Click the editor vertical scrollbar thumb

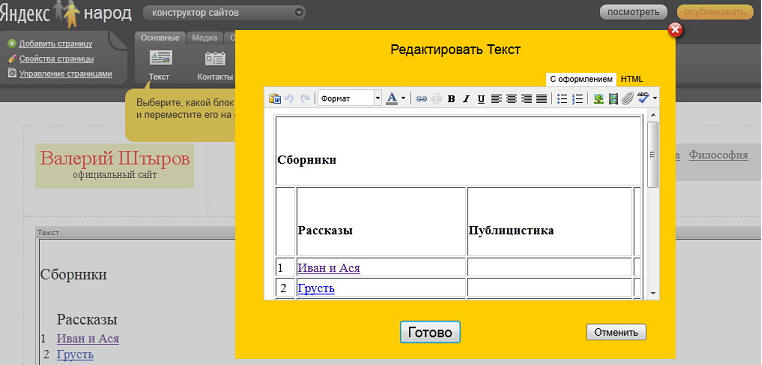653,155
